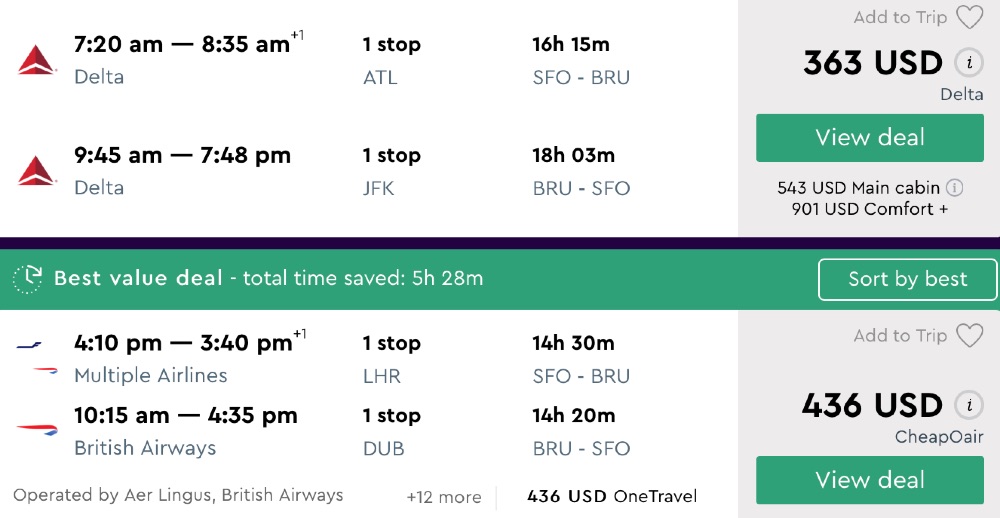Toggle Add to Trip on the British Airways itinerary
The image size is (1000, 518).
pyautogui.click(x=900, y=336)
